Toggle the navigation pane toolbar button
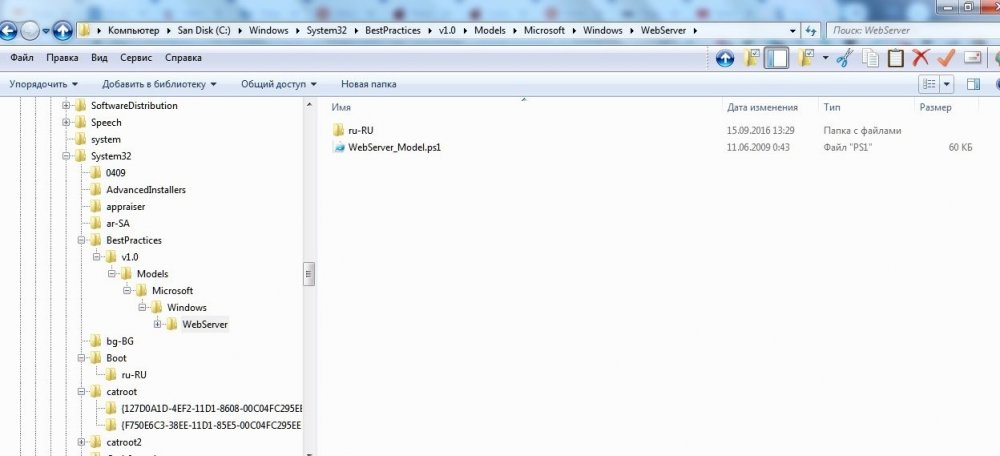 tap(776, 58)
